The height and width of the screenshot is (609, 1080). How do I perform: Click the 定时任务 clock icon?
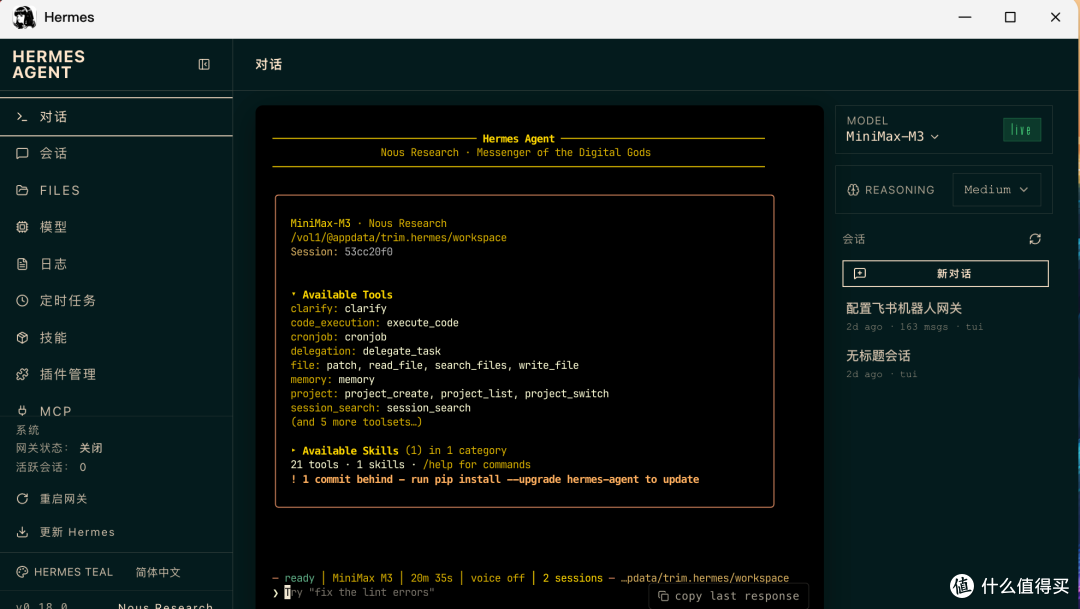point(22,300)
